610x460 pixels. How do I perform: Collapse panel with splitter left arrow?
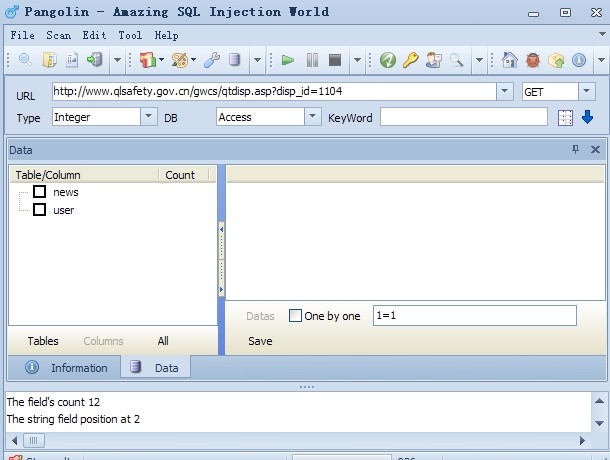(221, 230)
